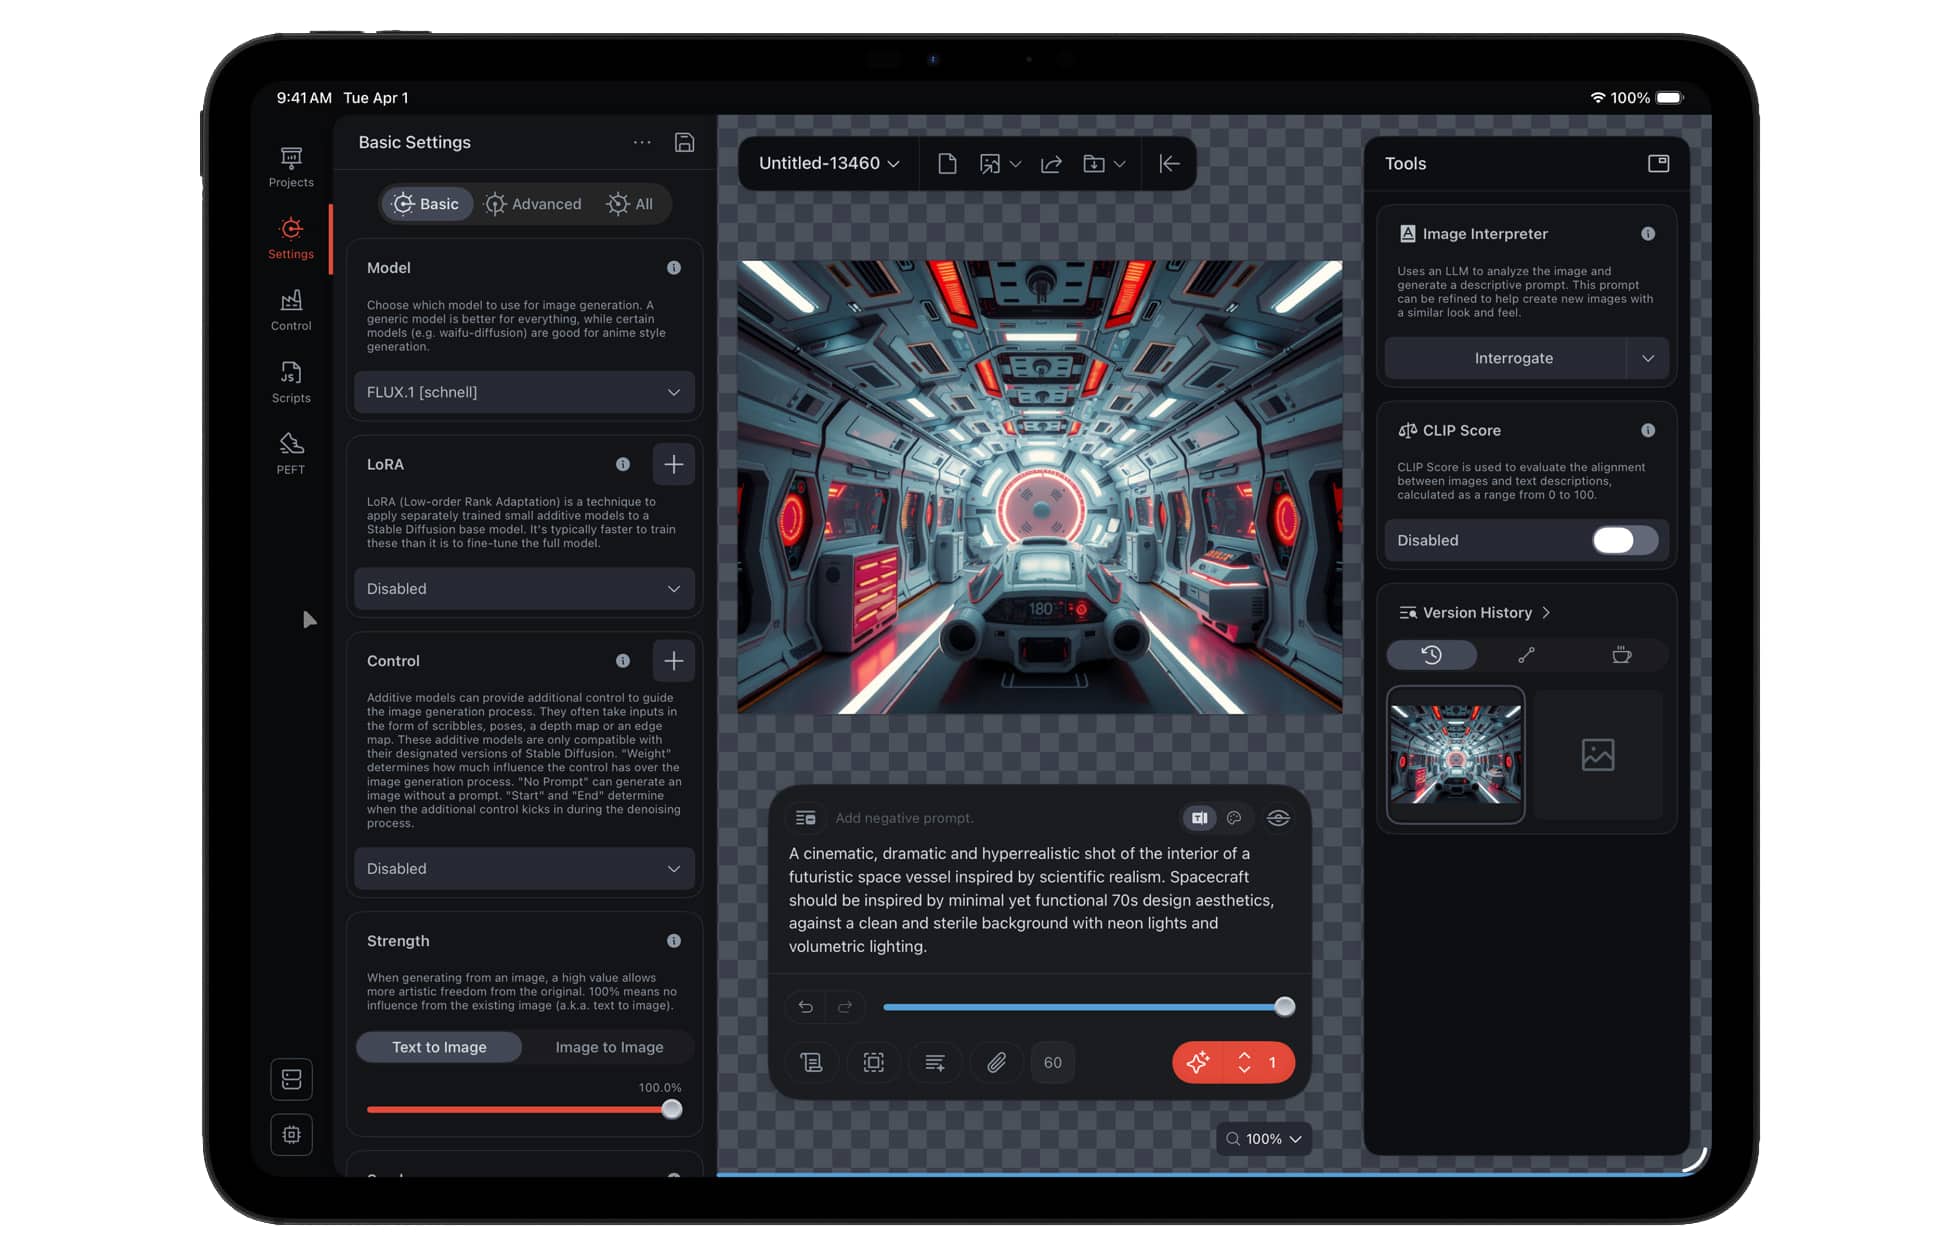The image size is (1960, 1257).
Task: Open the 100% zoom level dropdown
Action: 1264,1139
